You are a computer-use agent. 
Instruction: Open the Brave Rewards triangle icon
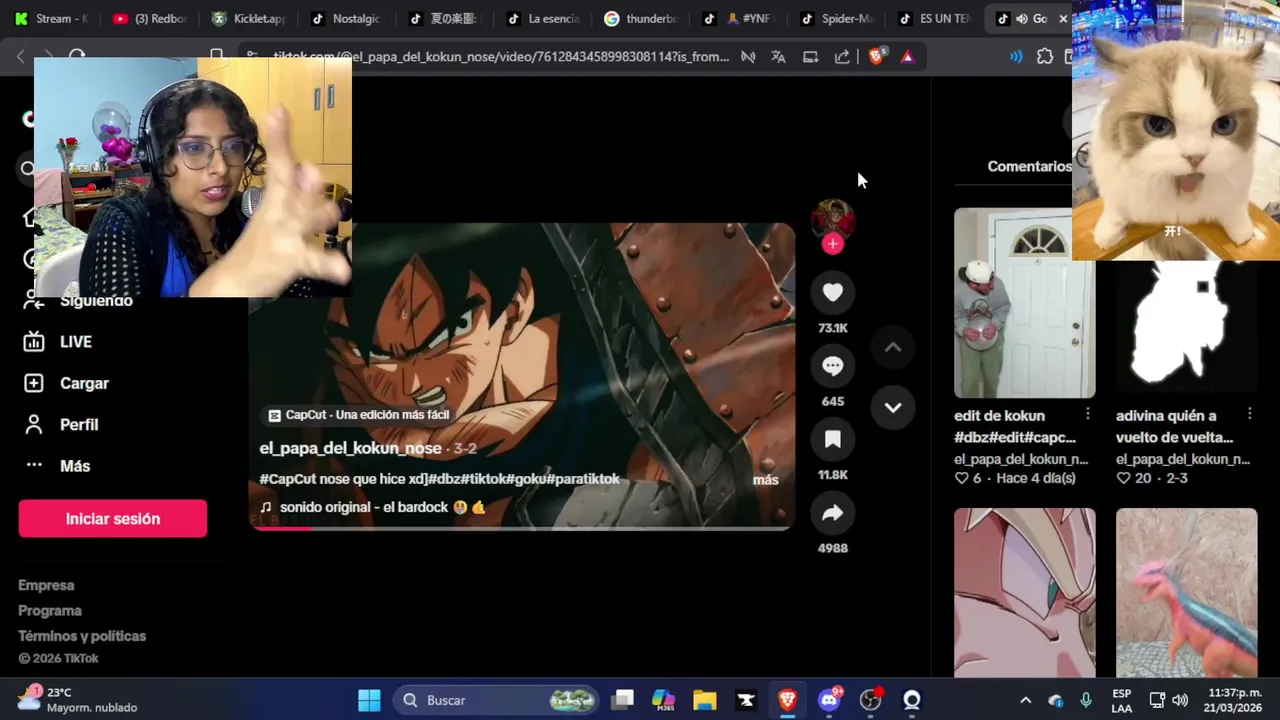coord(907,57)
